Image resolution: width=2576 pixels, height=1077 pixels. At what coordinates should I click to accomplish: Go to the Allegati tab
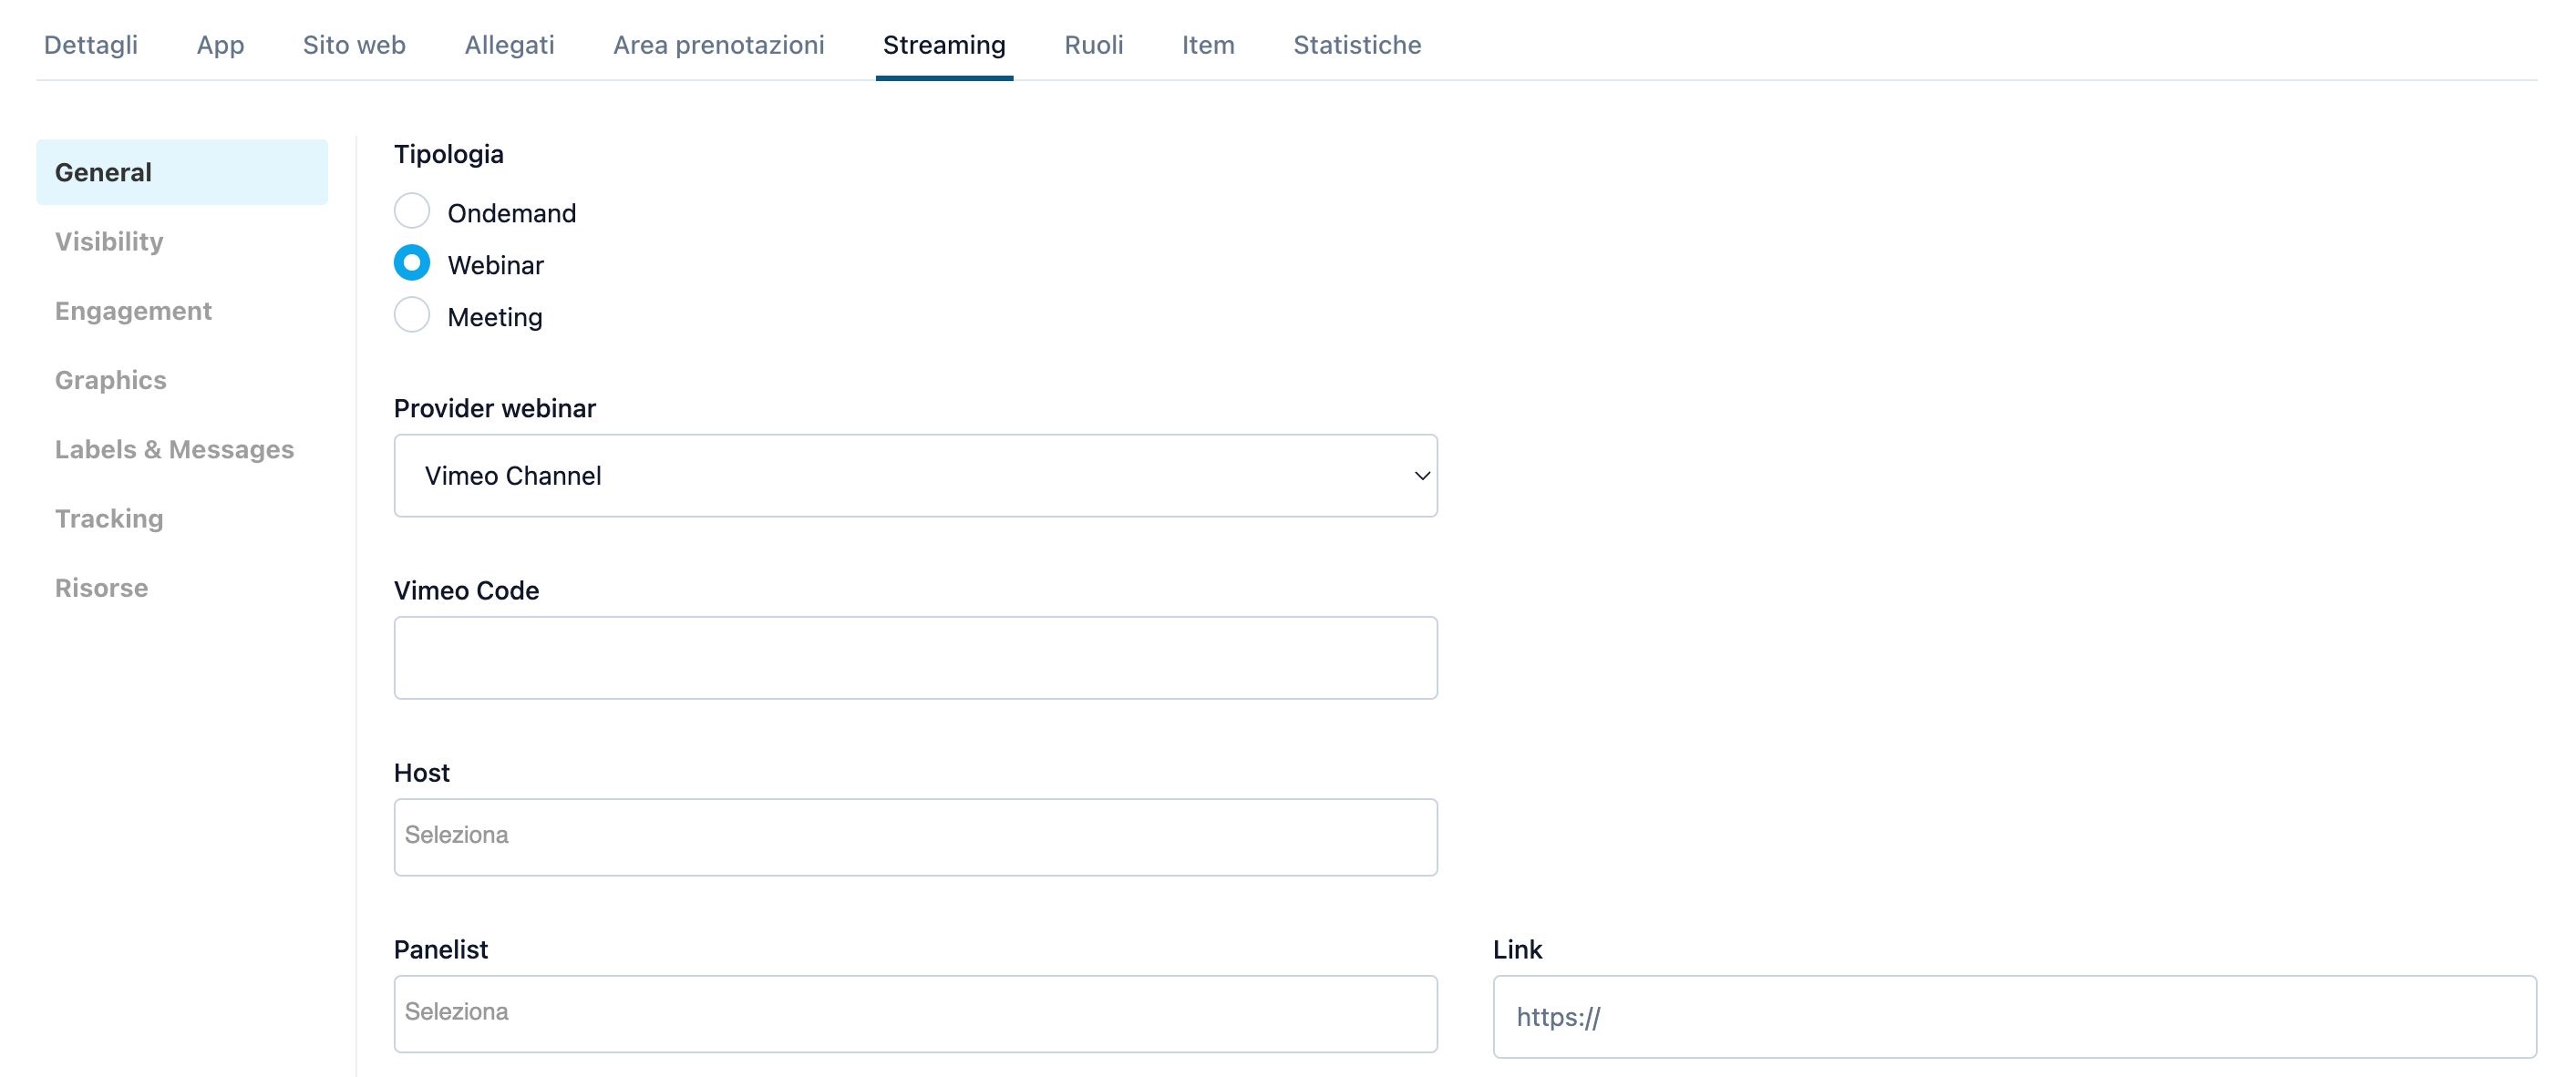click(509, 45)
